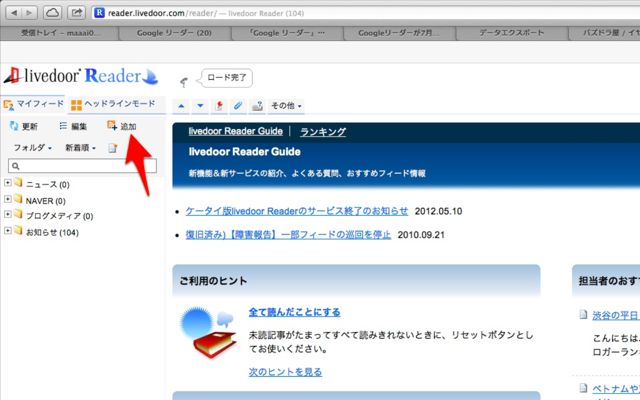Expand the お知らせ folder
This screenshot has width=640, height=400.
pyautogui.click(x=7, y=230)
